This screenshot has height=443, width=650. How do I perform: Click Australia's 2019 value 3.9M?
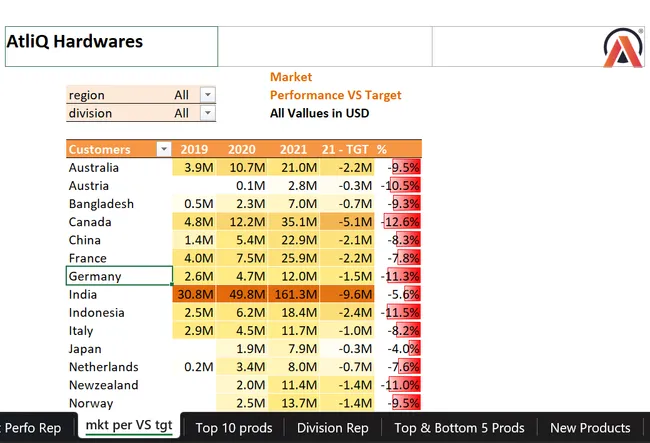click(x=194, y=167)
